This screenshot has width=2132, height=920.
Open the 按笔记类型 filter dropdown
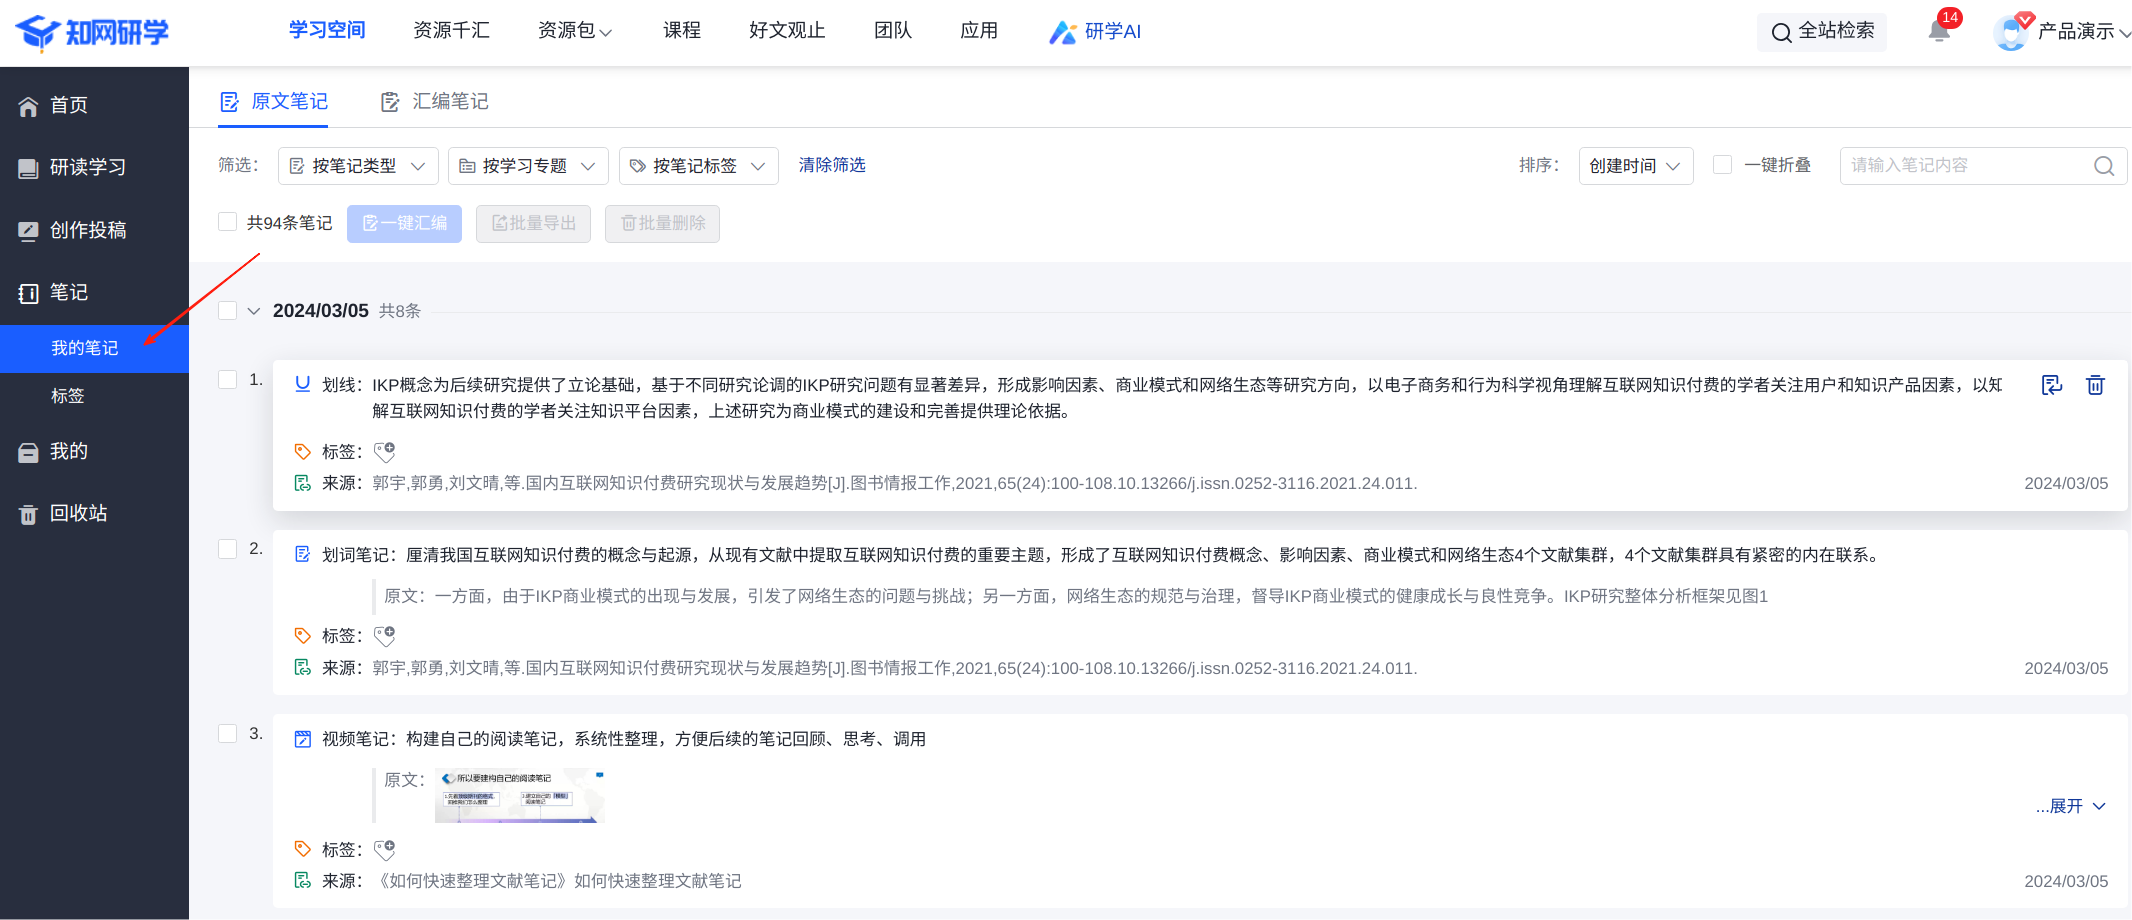(x=358, y=166)
